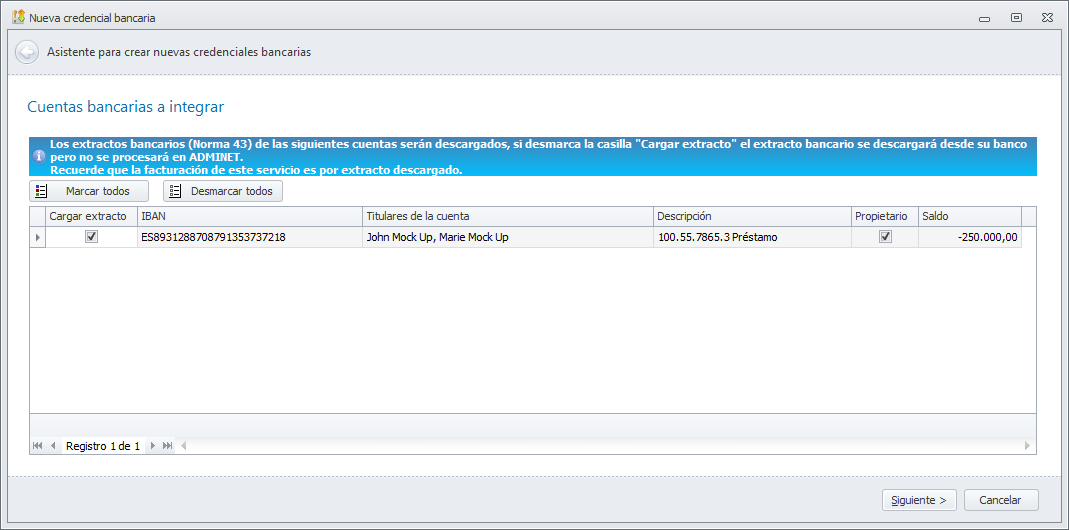Go to next record arrow
Image resolution: width=1069 pixels, height=530 pixels.
(153, 446)
